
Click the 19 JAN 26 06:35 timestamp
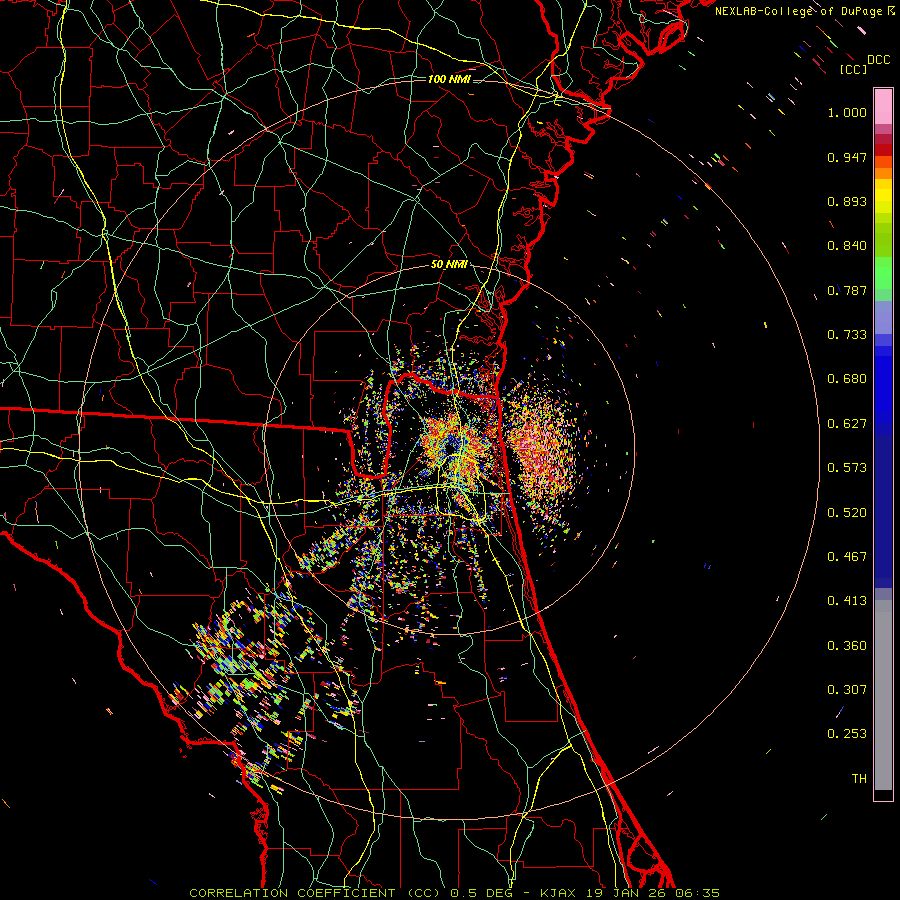pyautogui.click(x=653, y=893)
